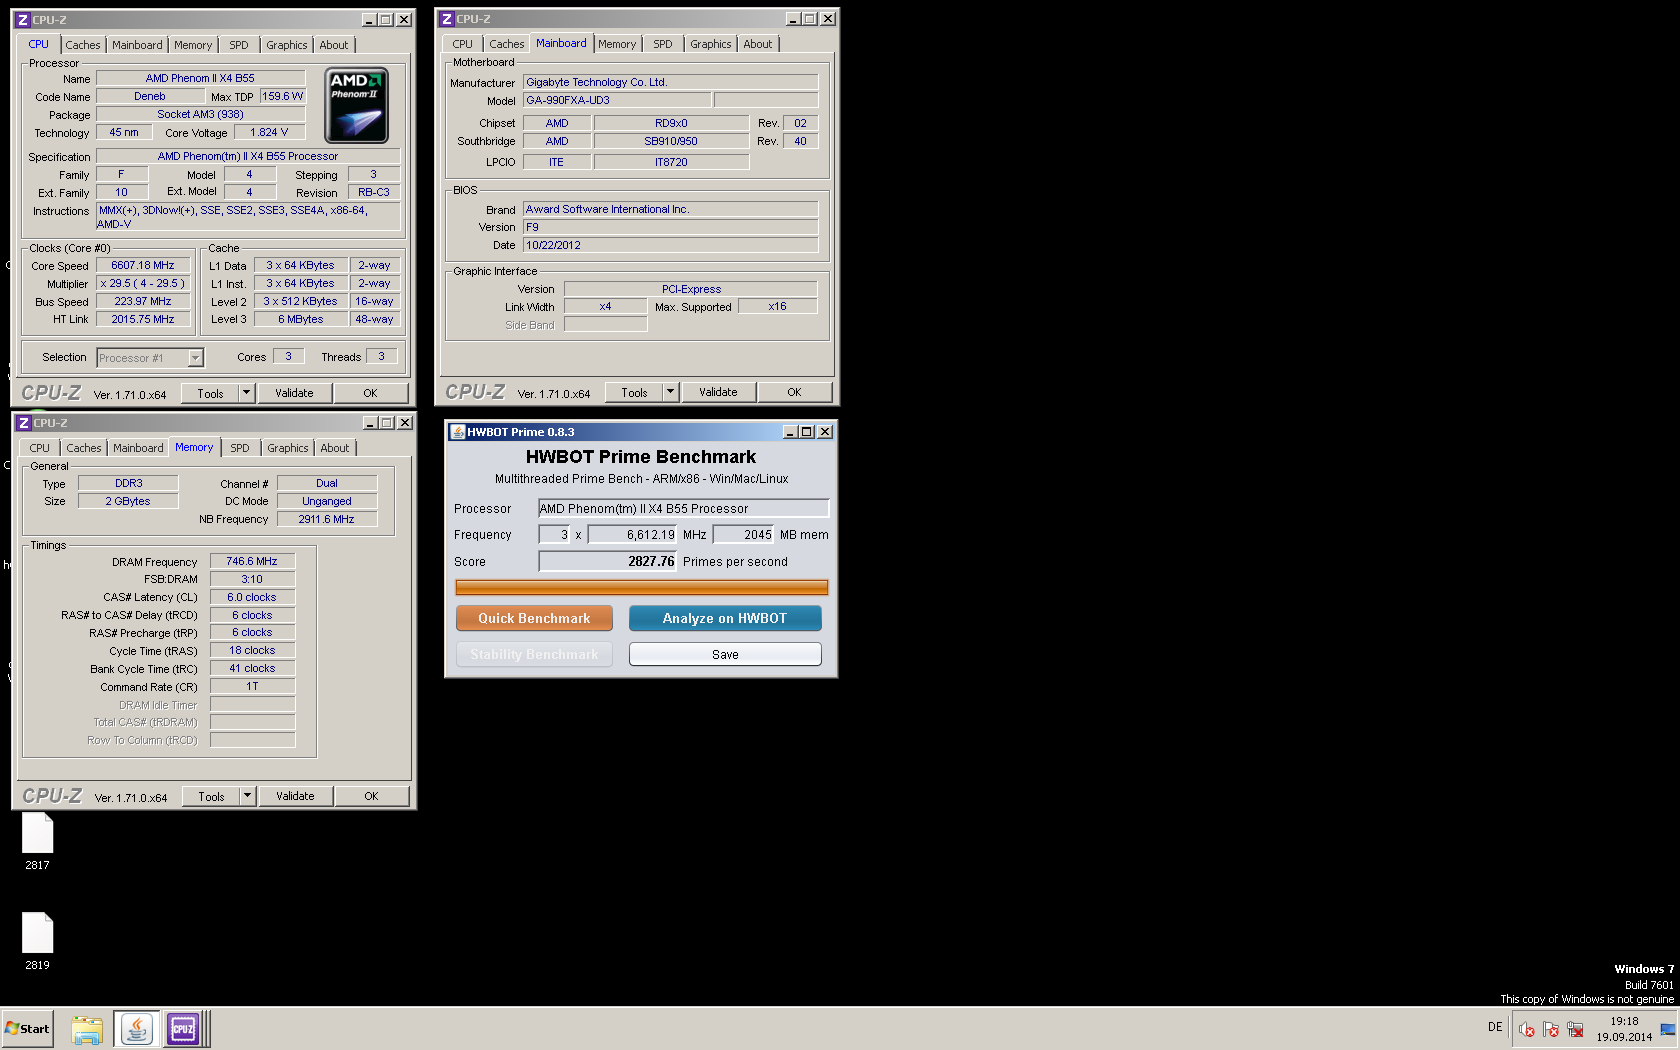Switch to Caches tab in CPU window

(83, 45)
